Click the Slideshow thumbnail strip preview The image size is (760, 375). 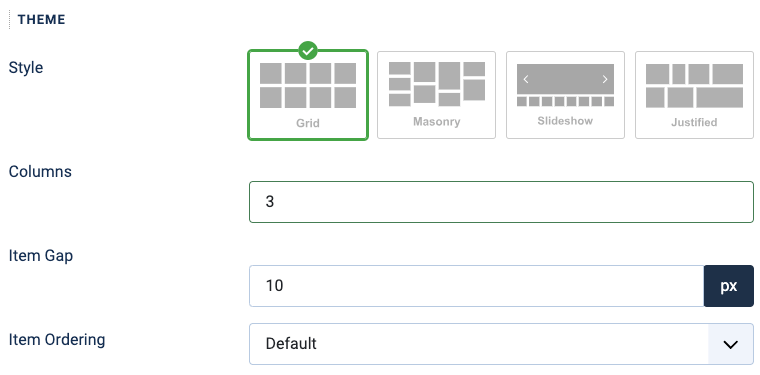click(x=565, y=101)
